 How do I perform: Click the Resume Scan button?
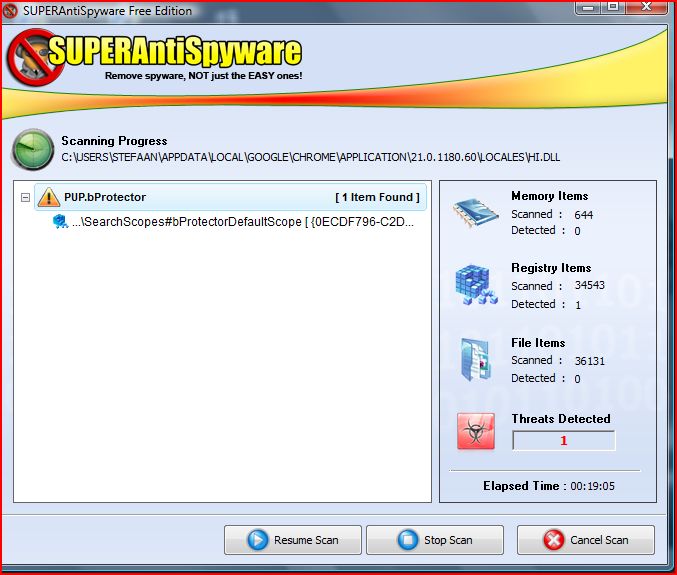click(x=292, y=540)
